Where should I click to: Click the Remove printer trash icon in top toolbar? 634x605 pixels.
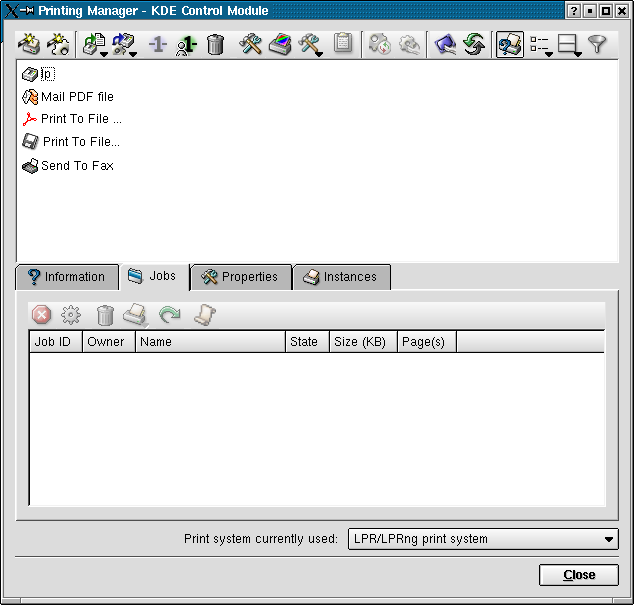pyautogui.click(x=216, y=44)
